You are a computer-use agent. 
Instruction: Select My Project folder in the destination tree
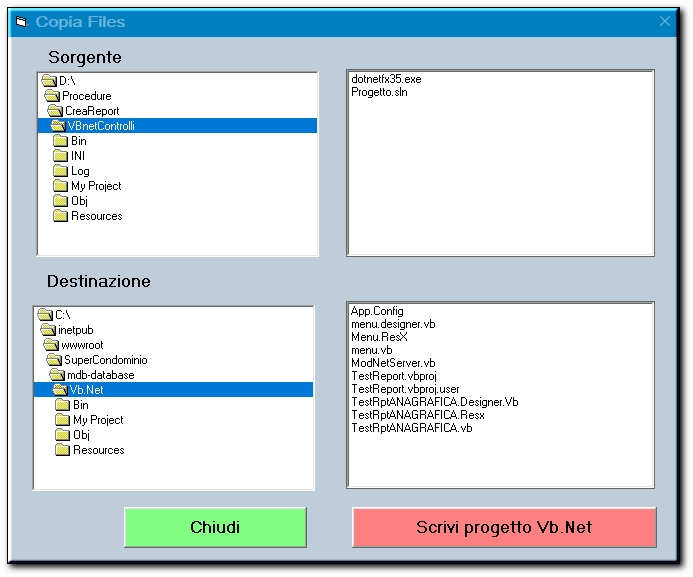(98, 420)
